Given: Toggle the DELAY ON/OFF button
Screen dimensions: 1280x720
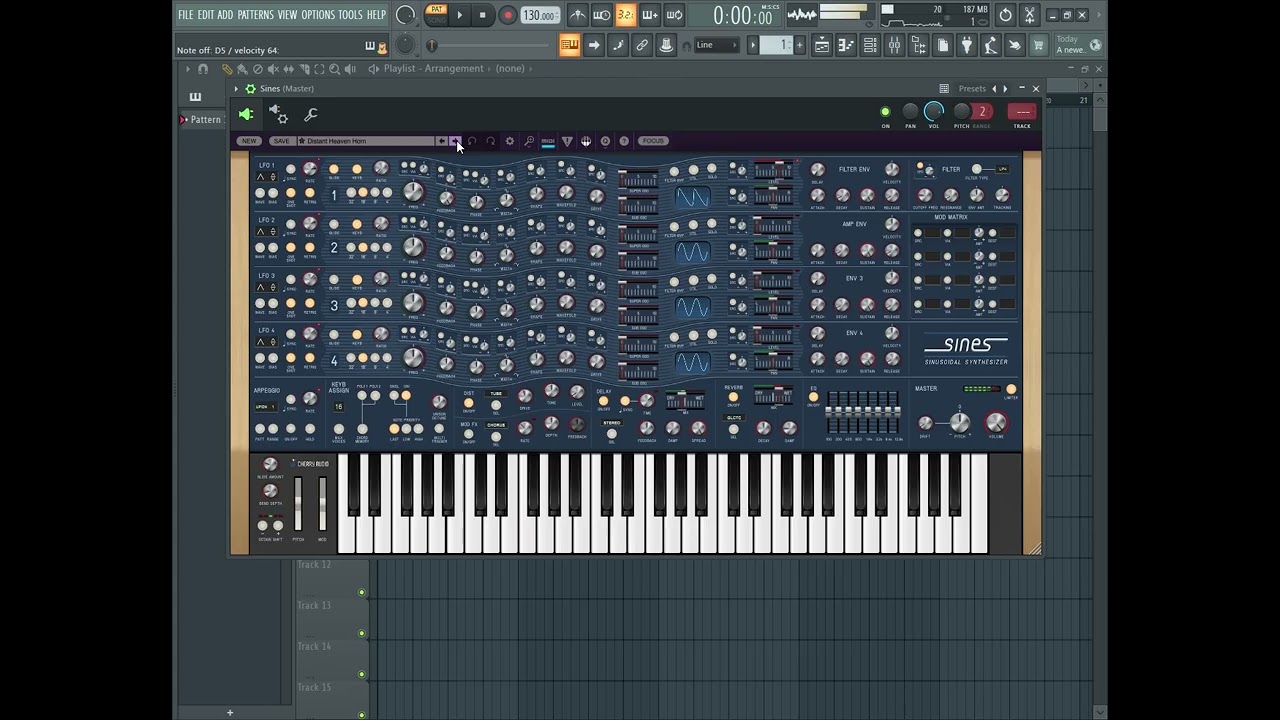Looking at the screenshot, I should tap(603, 402).
